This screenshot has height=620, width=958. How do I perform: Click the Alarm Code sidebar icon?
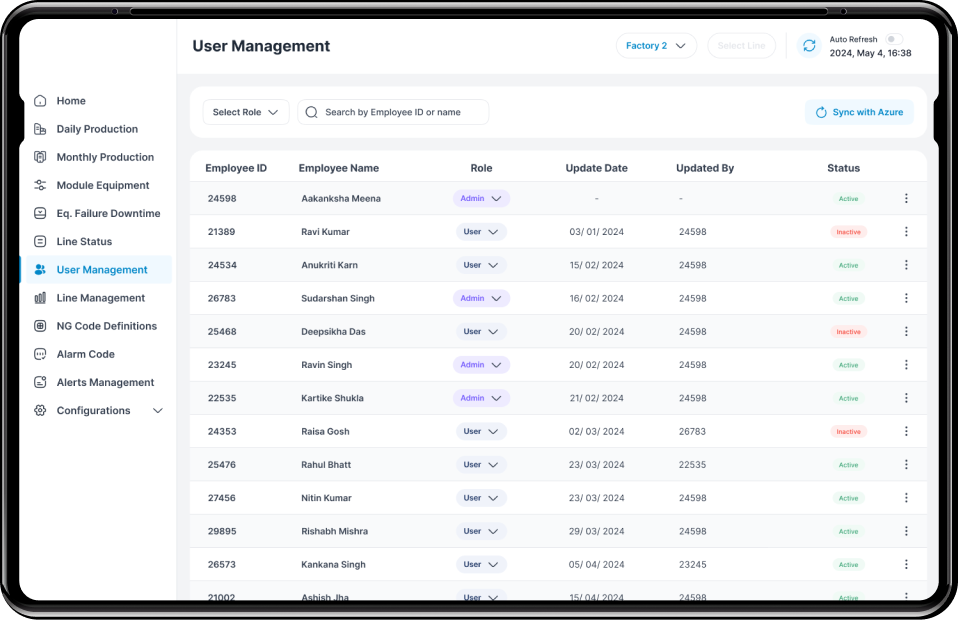tap(41, 354)
